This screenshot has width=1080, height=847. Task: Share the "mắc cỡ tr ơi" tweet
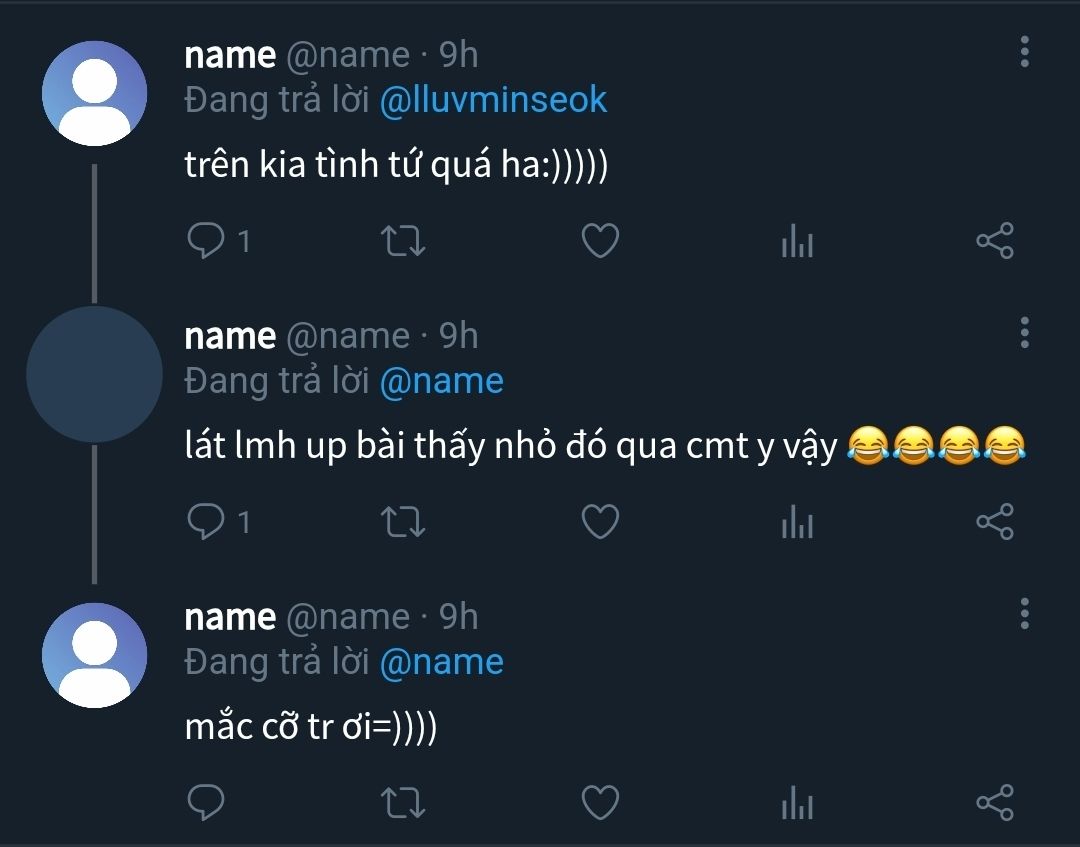point(994,802)
